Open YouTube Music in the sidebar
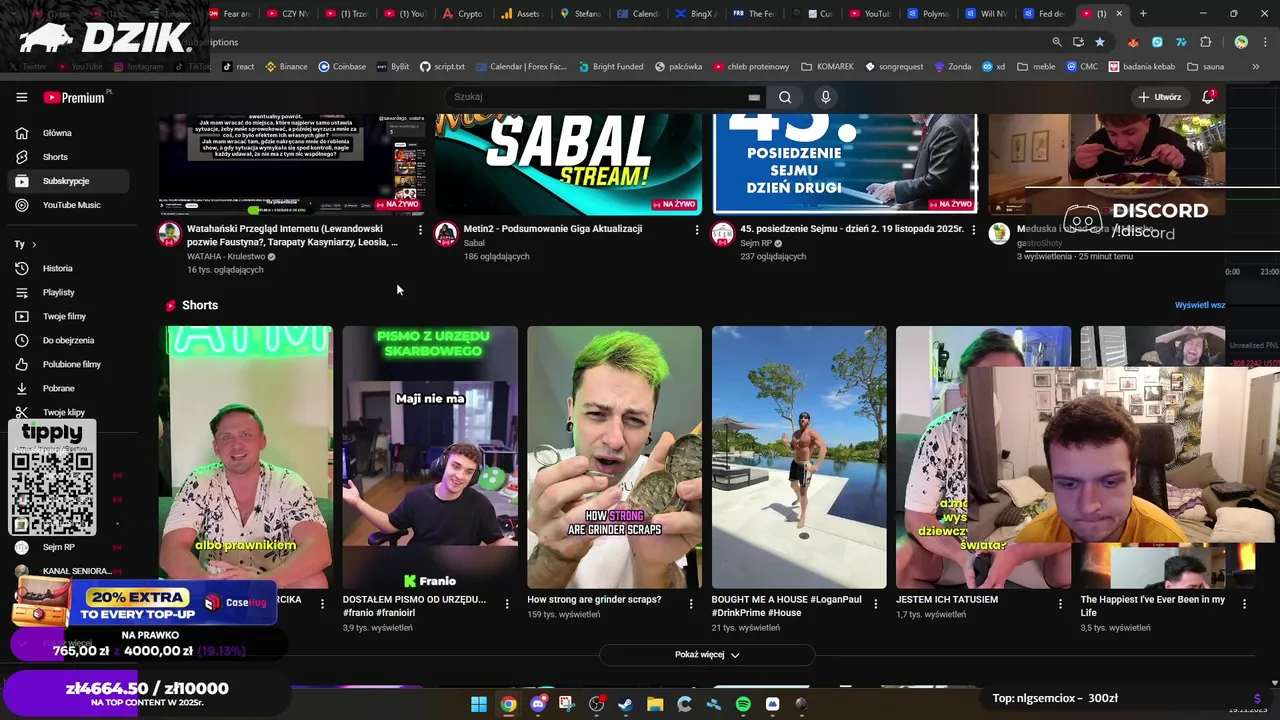Image resolution: width=1280 pixels, height=720 pixels. tap(71, 205)
